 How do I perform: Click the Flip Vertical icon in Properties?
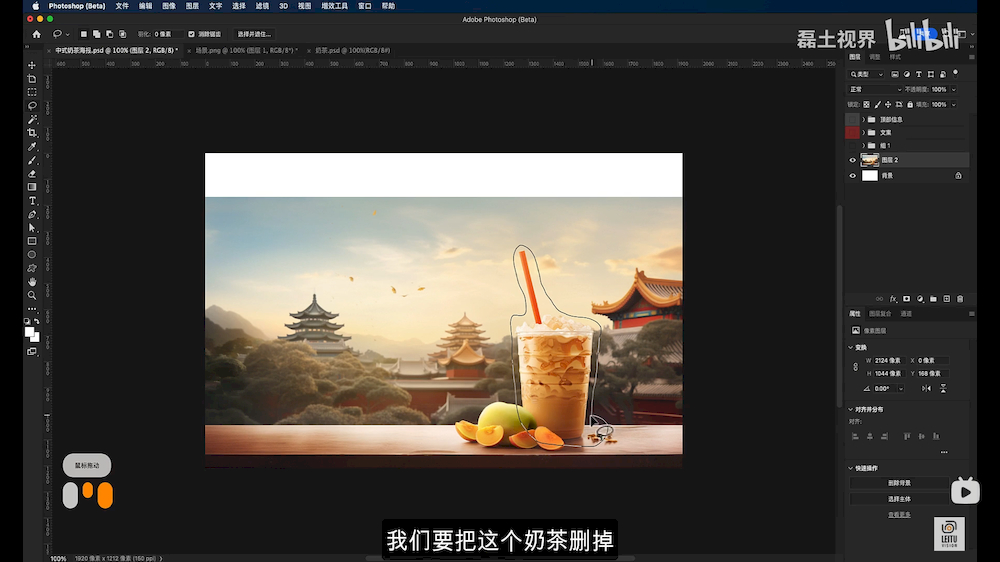click(x=943, y=388)
